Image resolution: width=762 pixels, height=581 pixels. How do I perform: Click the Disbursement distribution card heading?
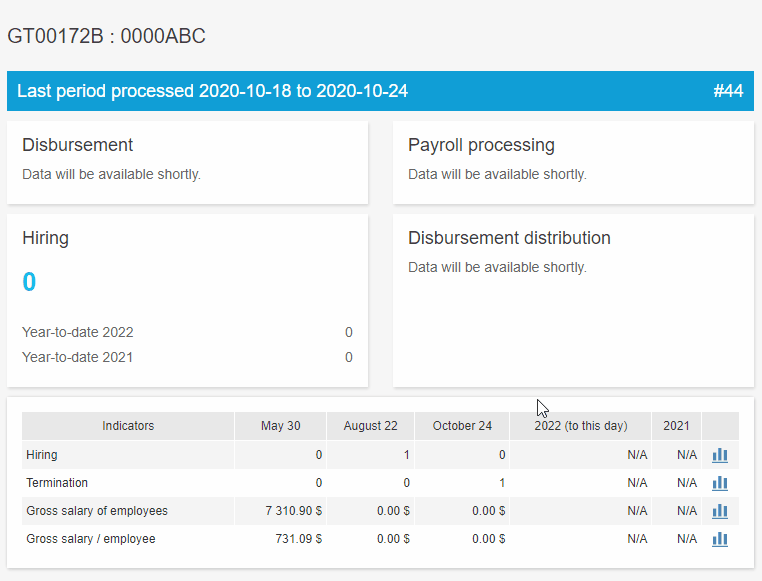point(509,238)
